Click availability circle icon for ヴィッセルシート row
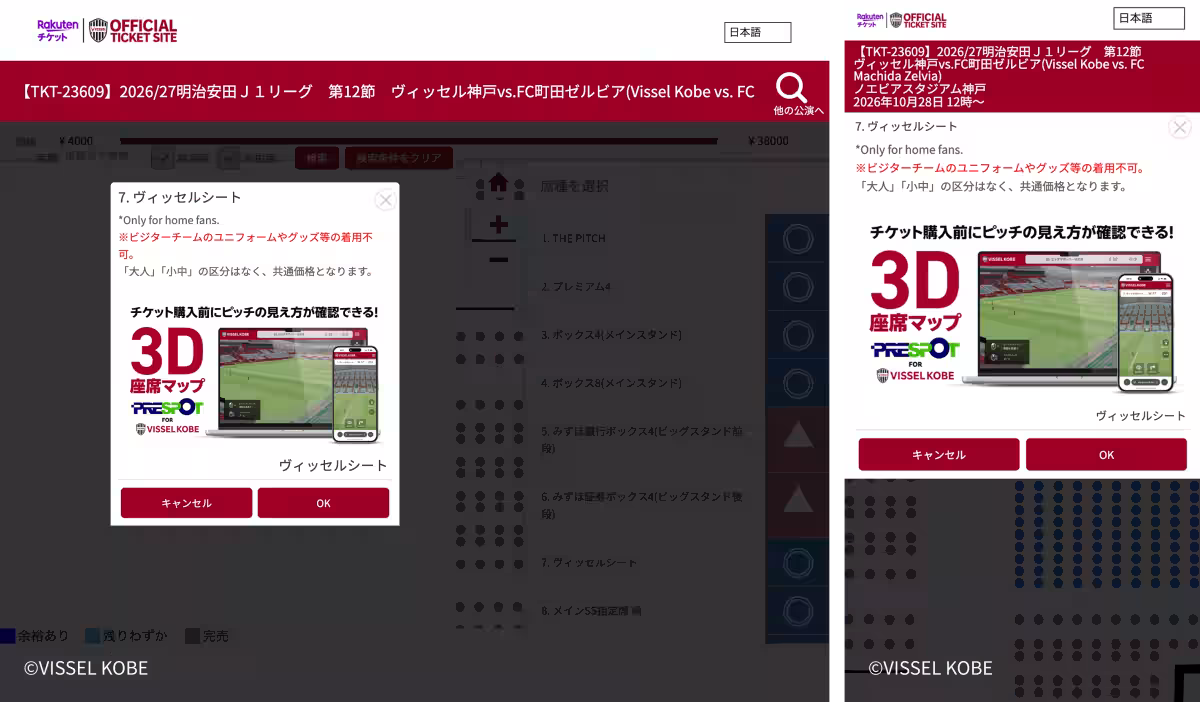This screenshot has width=1200, height=702. (x=797, y=564)
